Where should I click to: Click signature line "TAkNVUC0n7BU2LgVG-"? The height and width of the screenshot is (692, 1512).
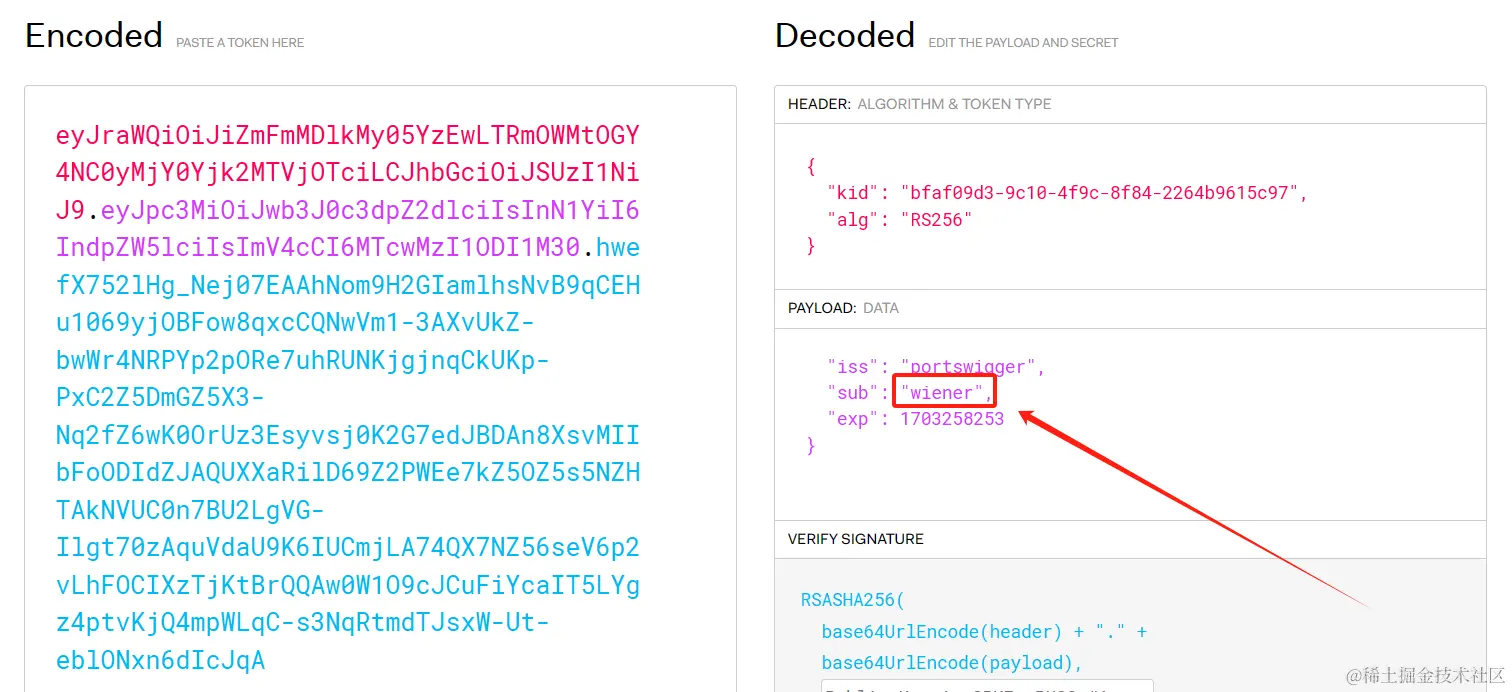click(190, 511)
